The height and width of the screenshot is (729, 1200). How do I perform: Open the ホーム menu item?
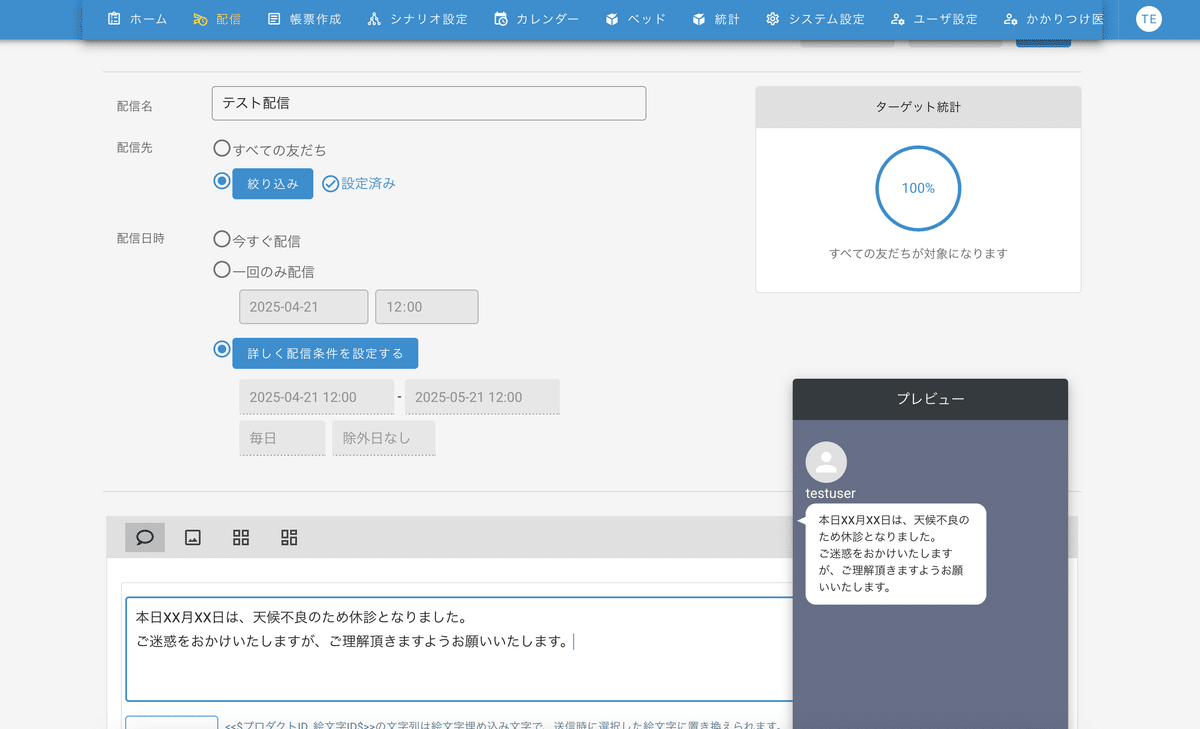click(x=137, y=19)
